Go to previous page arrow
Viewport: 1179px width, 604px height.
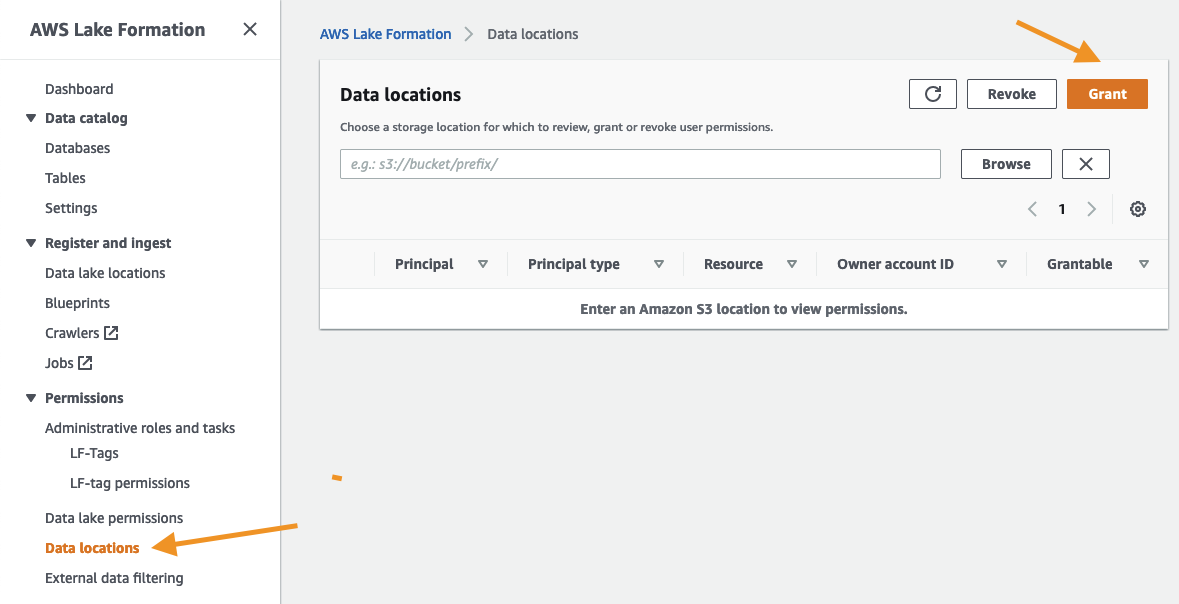point(1032,209)
